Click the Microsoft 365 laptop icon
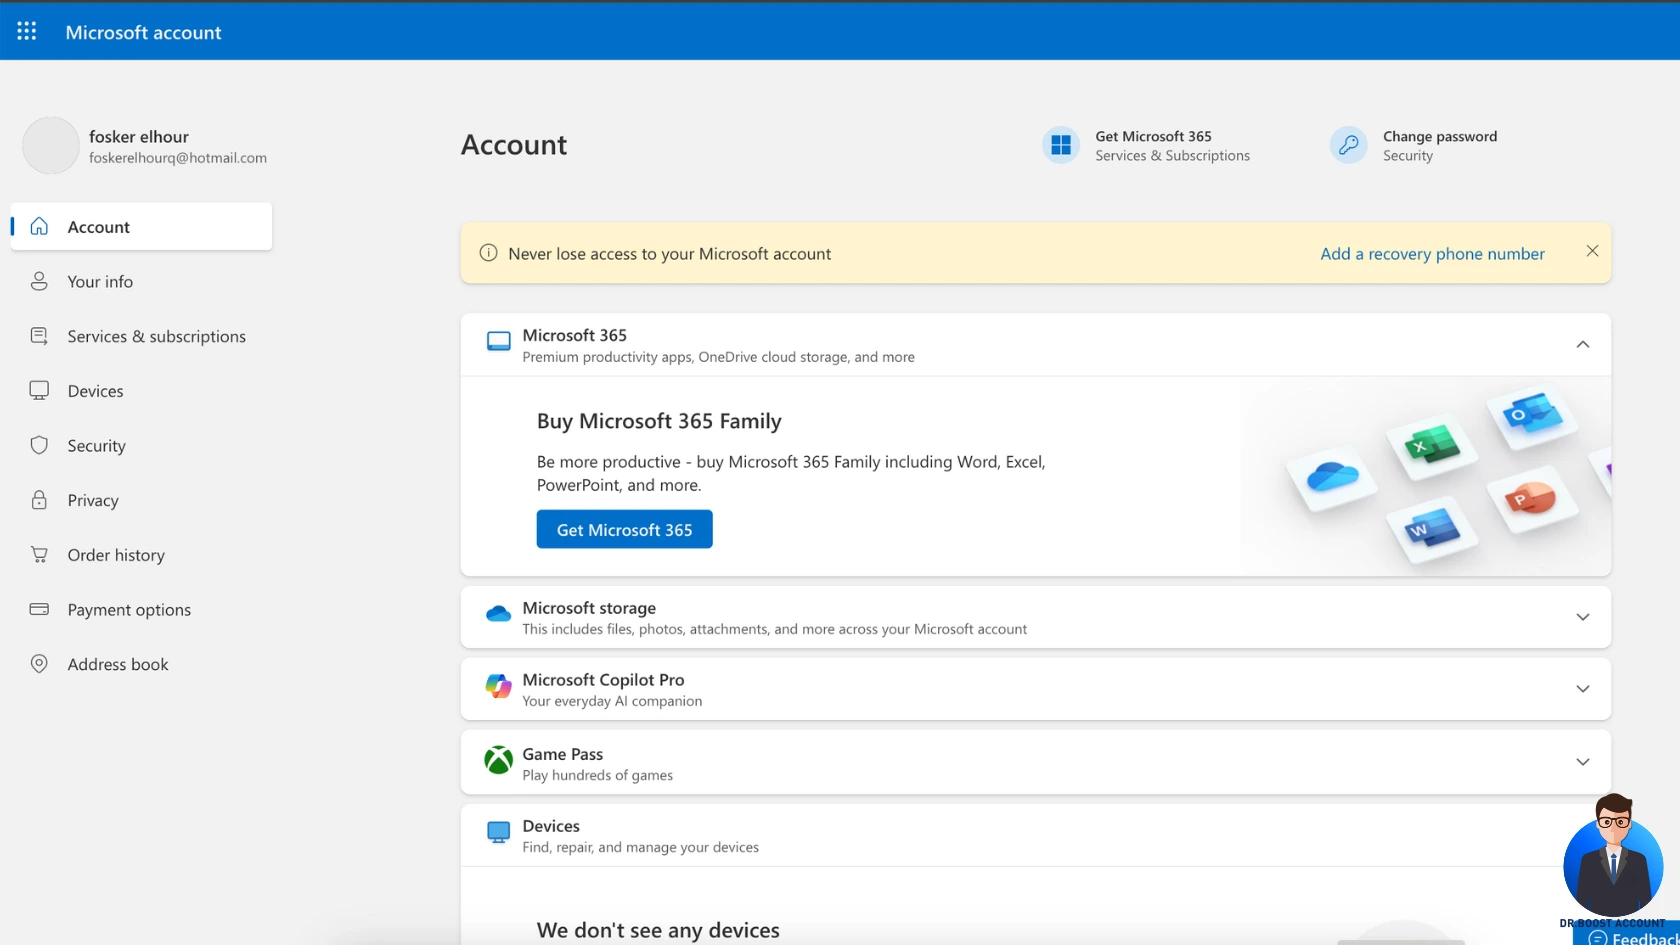 click(498, 342)
